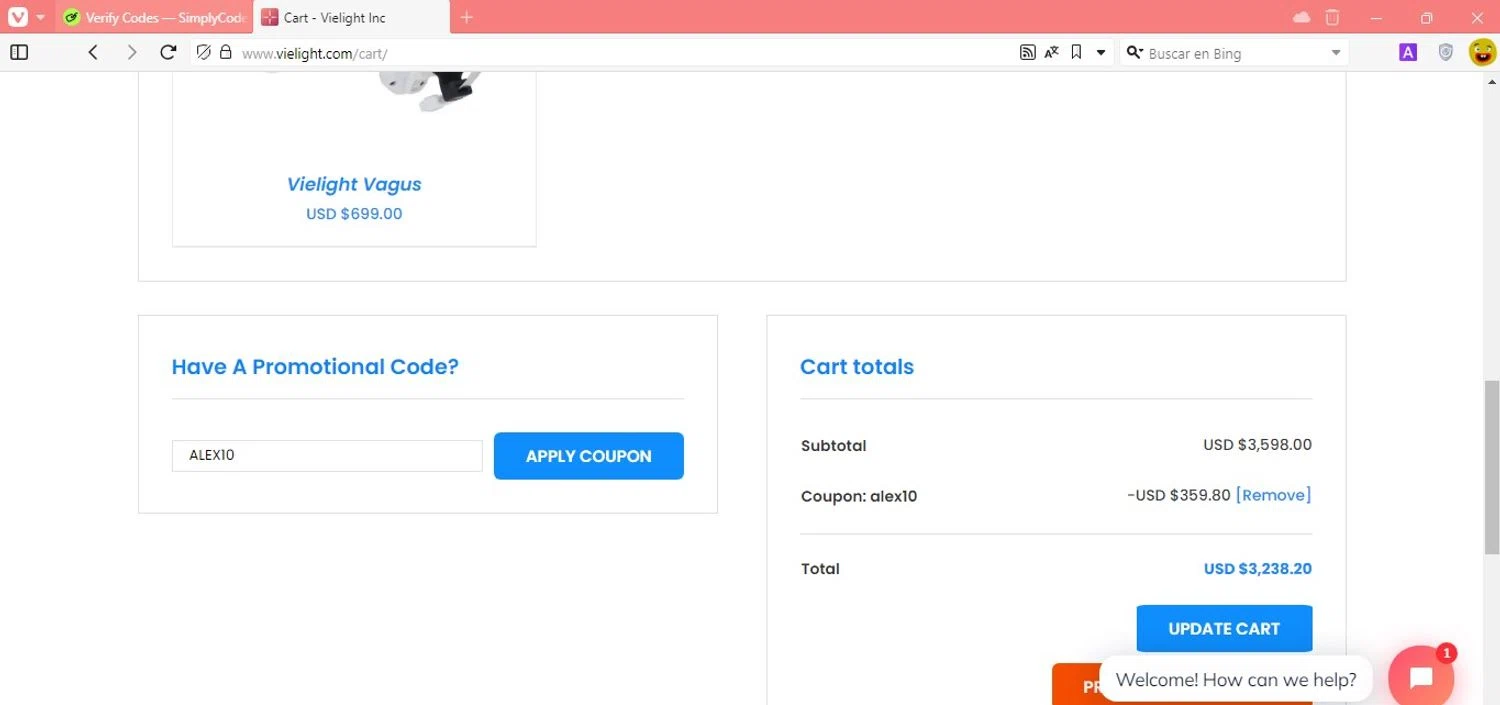Reload the current page
The height and width of the screenshot is (705, 1500).
click(x=168, y=52)
